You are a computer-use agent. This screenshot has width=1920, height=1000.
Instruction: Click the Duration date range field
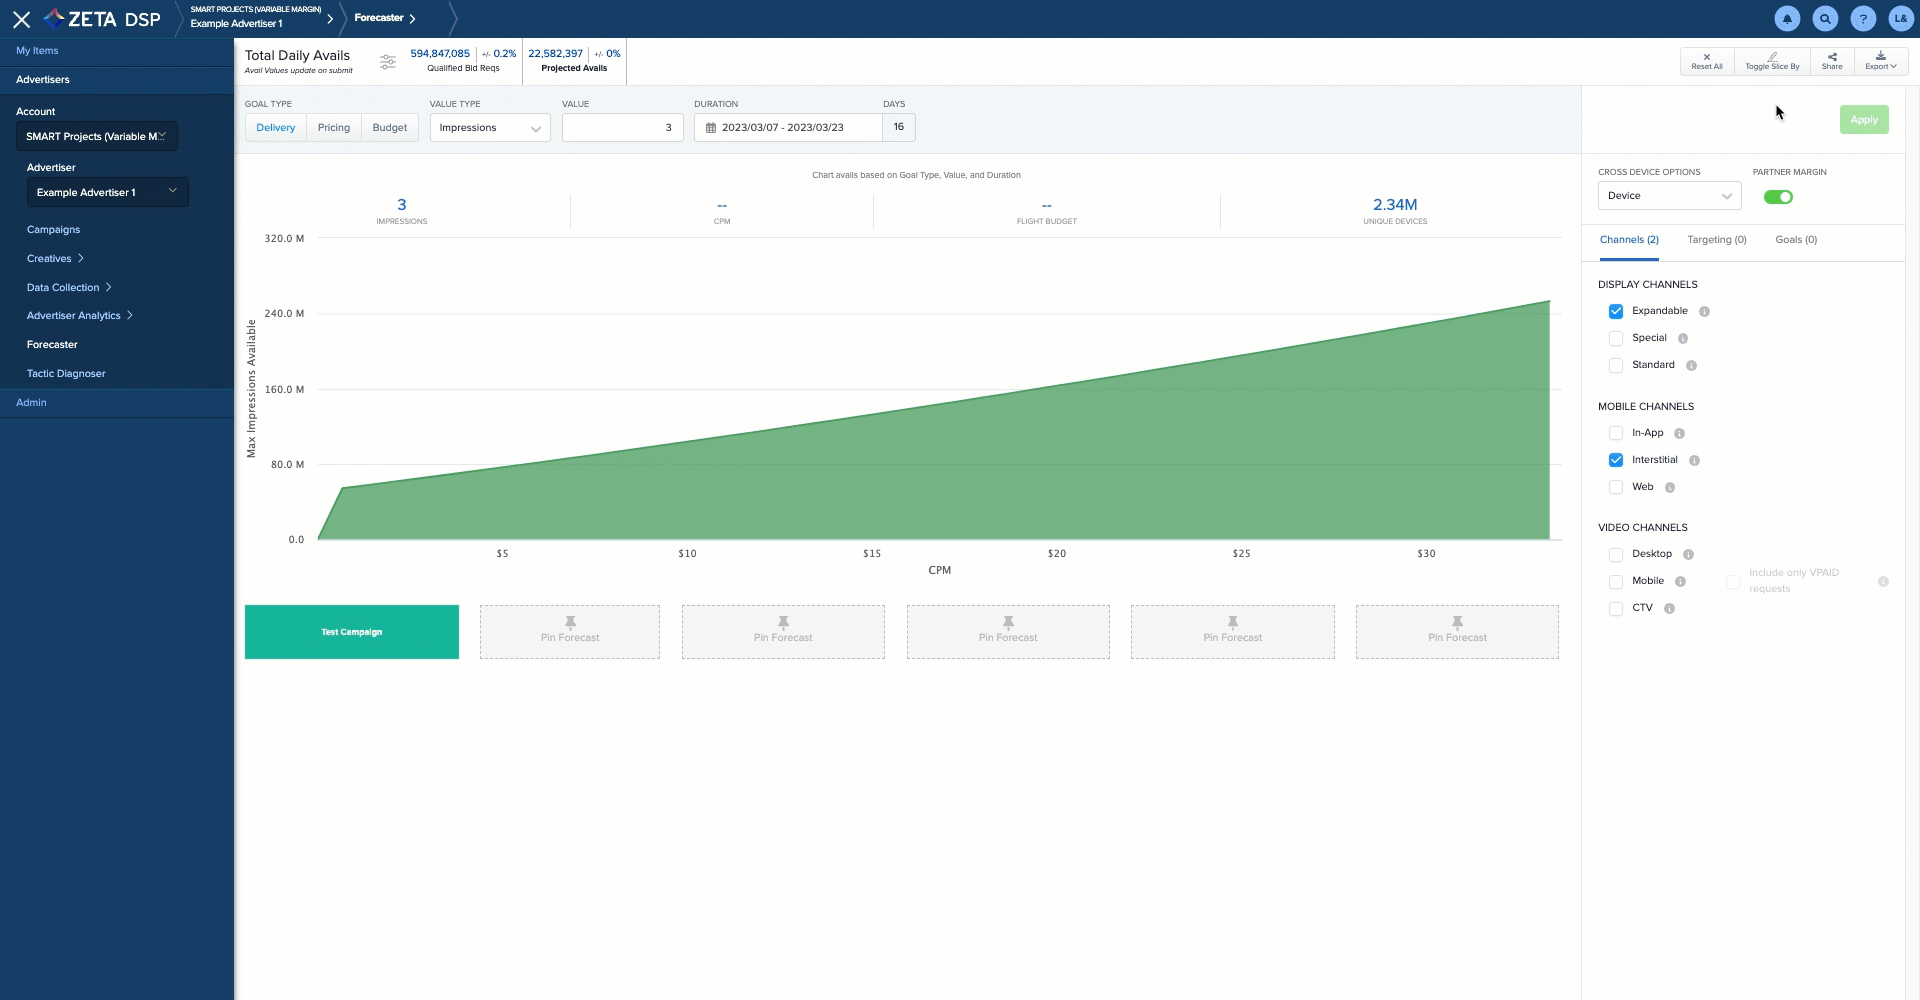(788, 128)
